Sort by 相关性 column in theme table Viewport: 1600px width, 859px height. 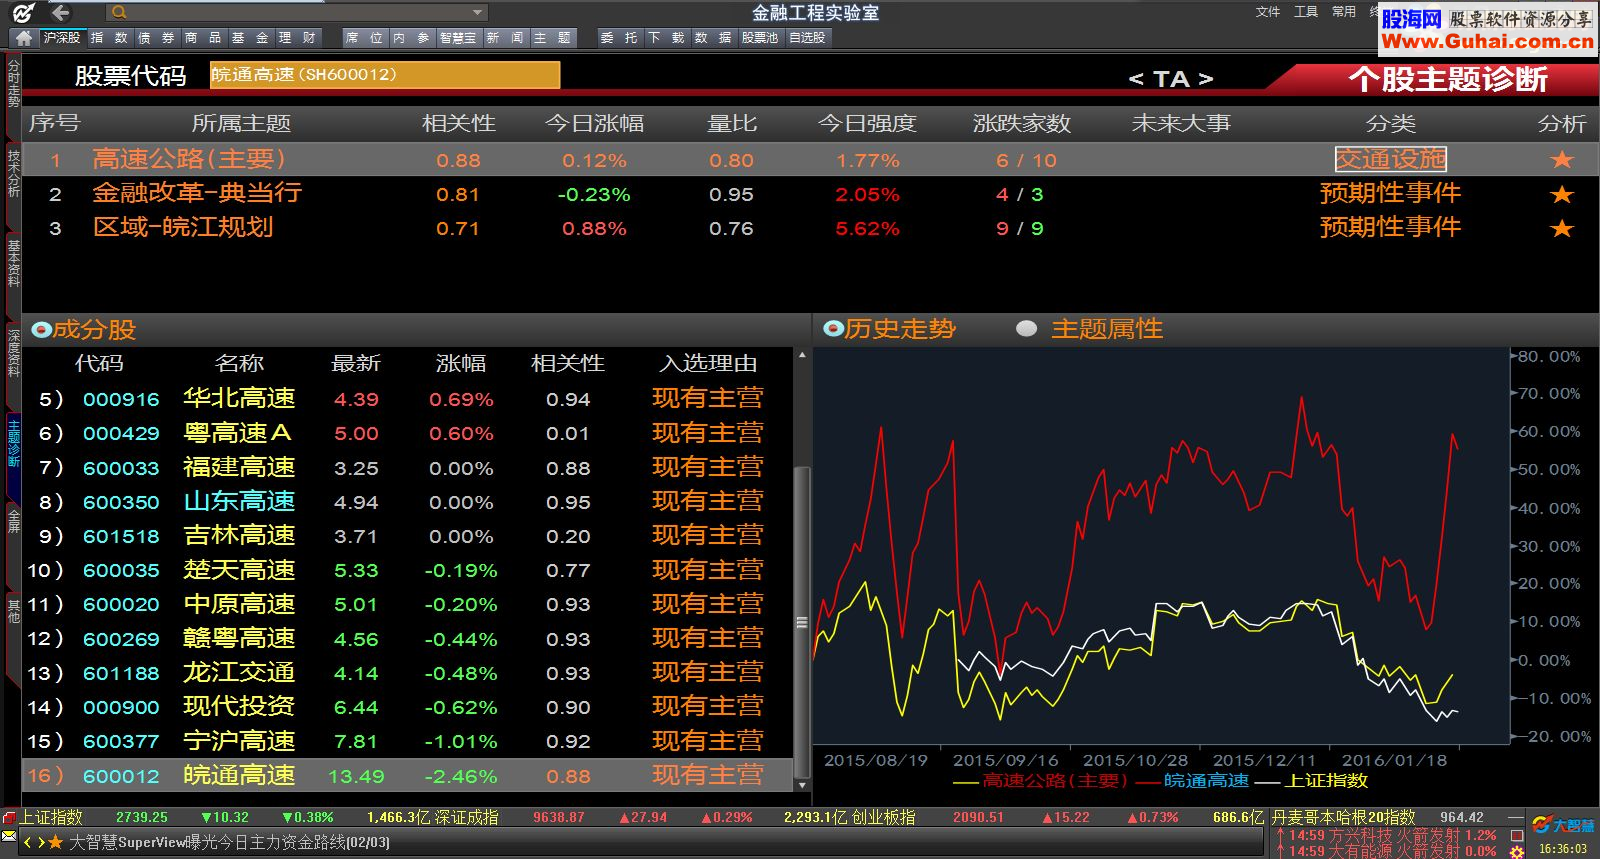(x=459, y=124)
